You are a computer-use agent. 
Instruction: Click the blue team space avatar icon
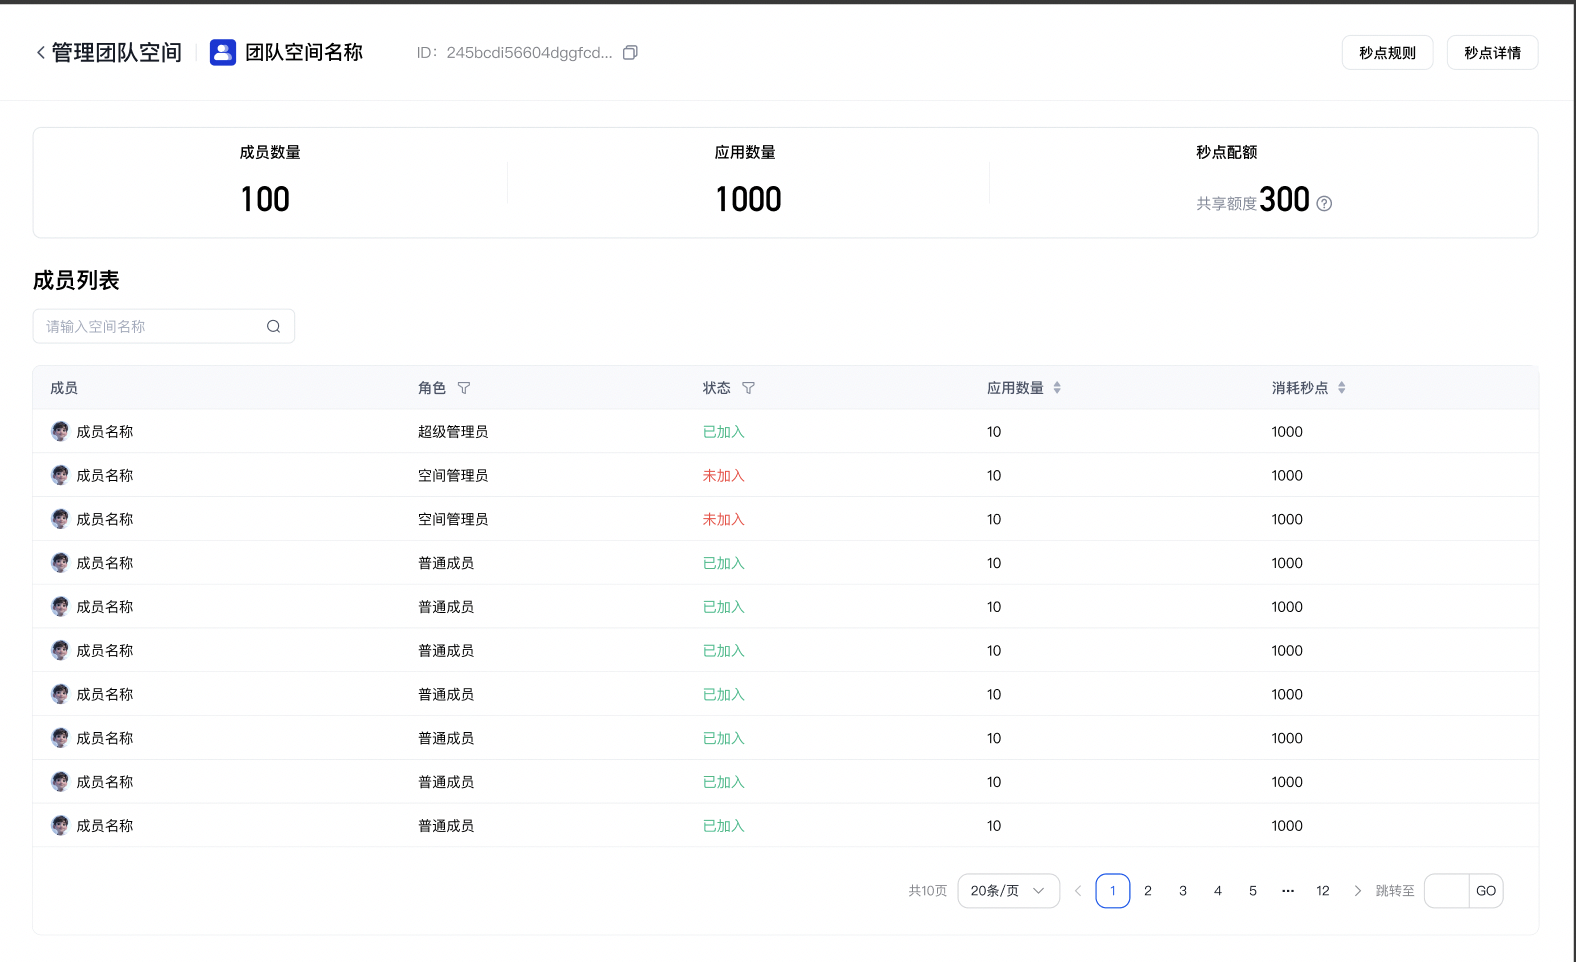coord(223,53)
